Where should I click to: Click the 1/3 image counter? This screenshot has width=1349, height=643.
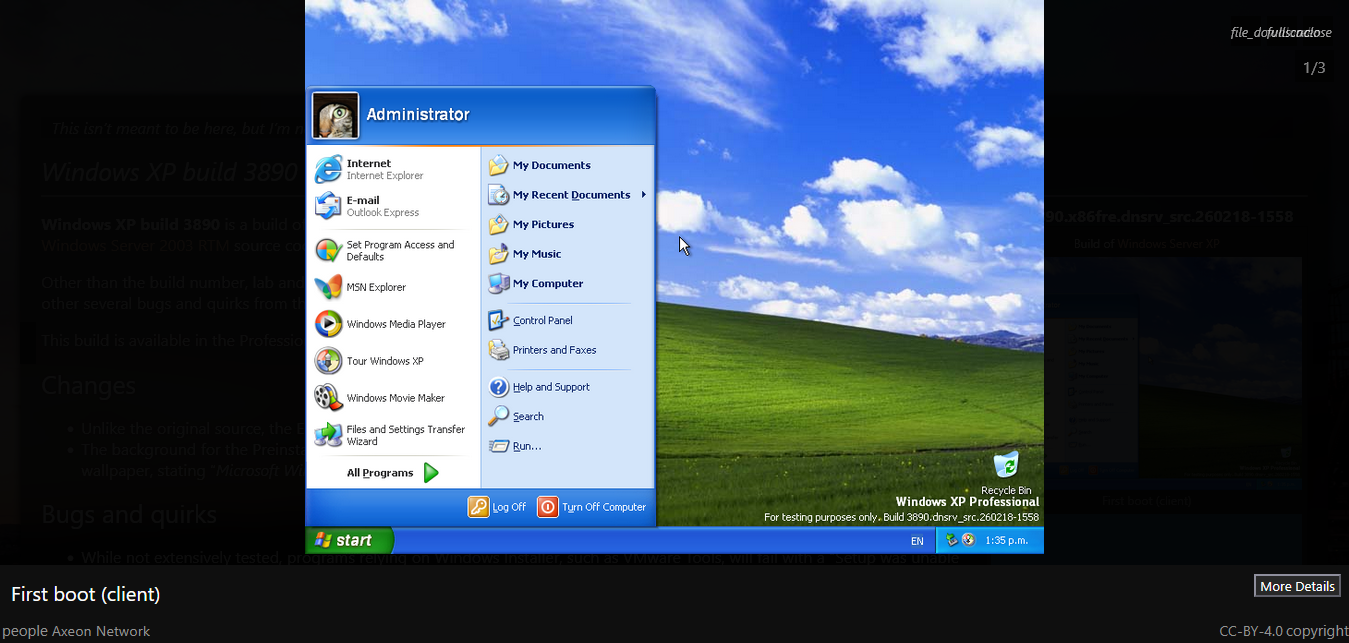1314,68
